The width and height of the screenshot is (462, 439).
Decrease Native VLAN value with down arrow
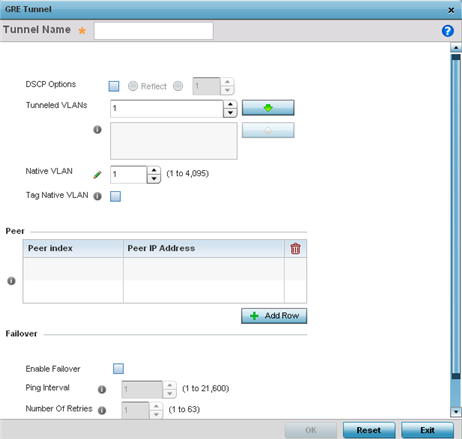[154, 179]
